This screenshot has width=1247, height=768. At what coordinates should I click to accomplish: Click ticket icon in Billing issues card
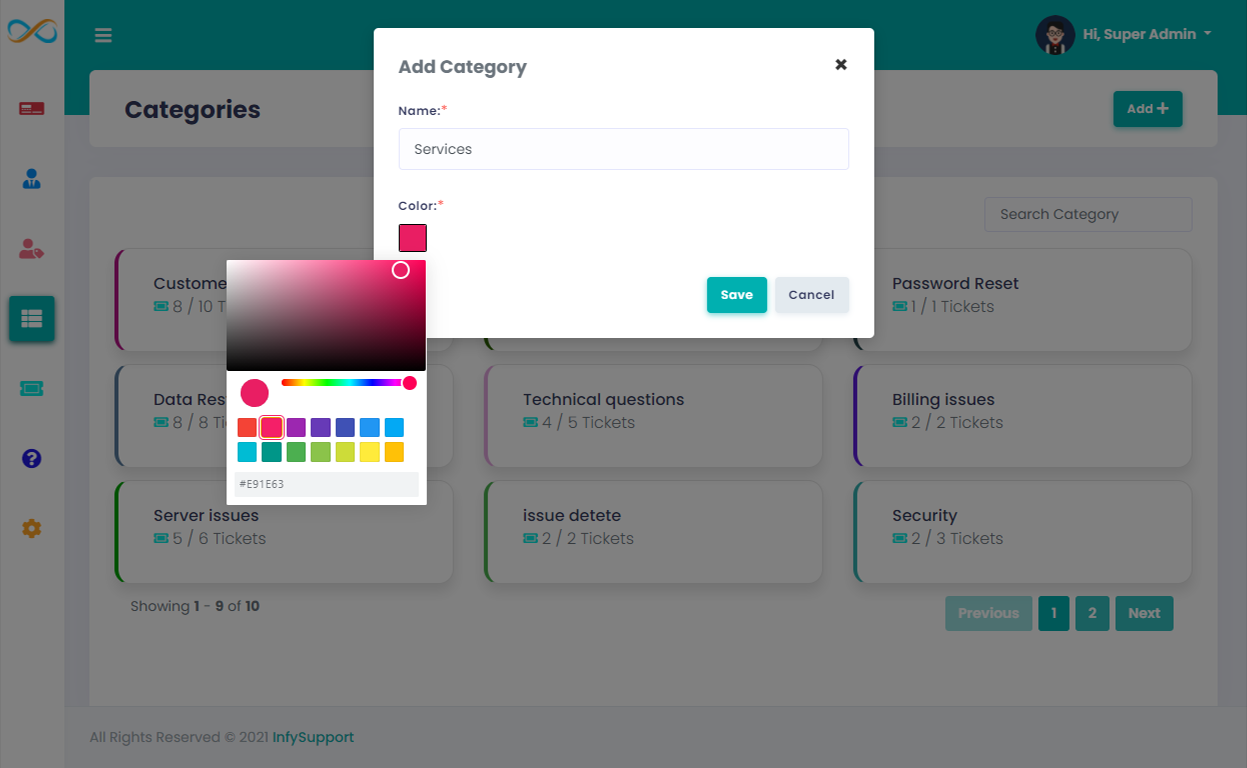899,423
